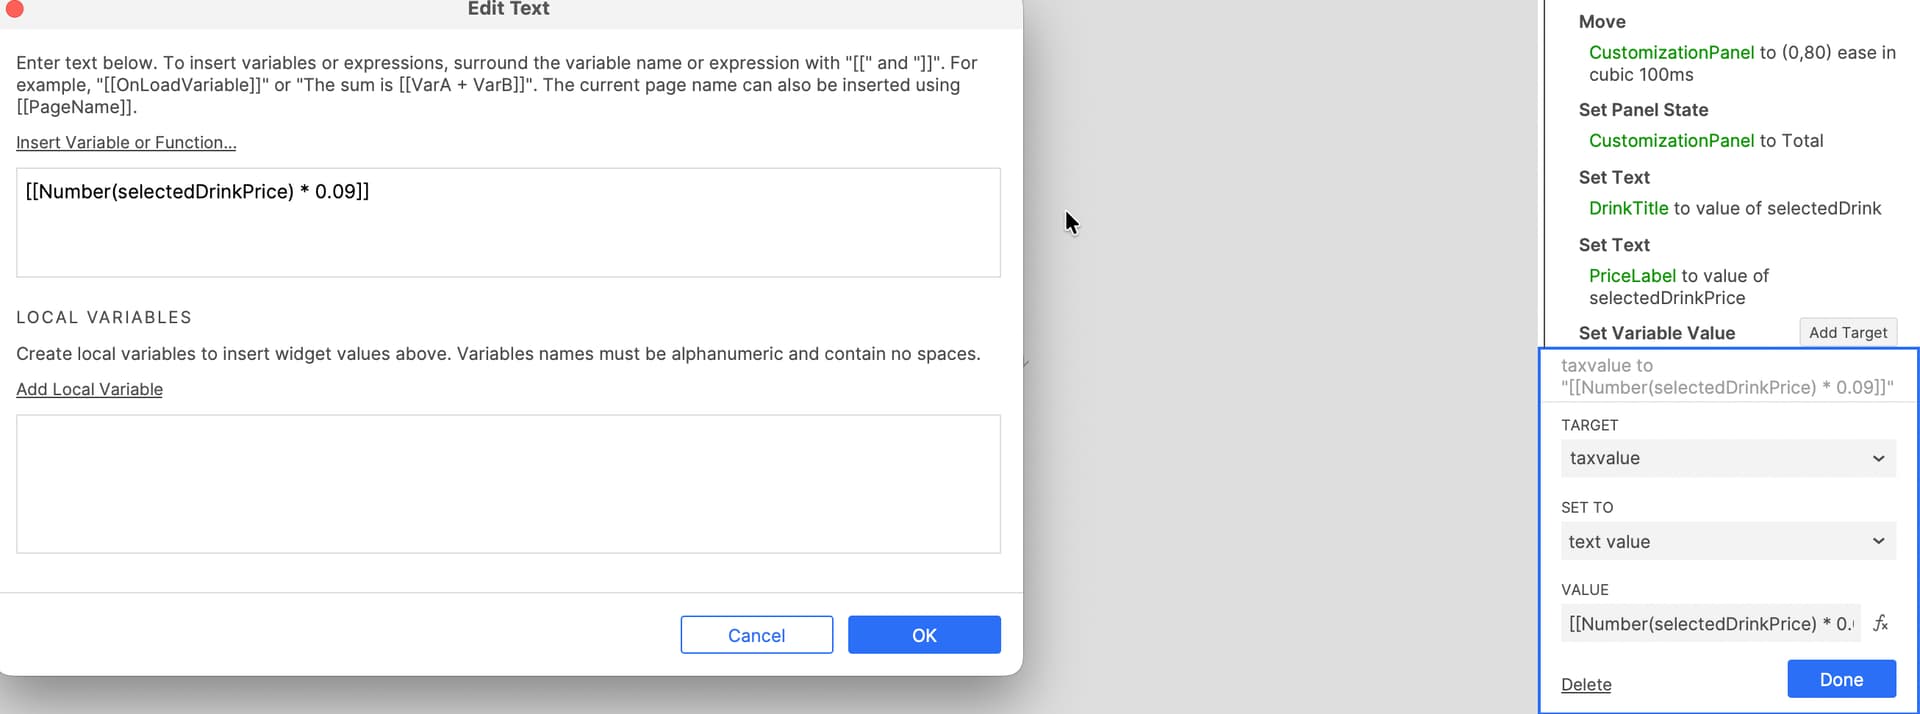This screenshot has width=1920, height=714.
Task: Click the Done button in the action panel
Action: (1841, 679)
